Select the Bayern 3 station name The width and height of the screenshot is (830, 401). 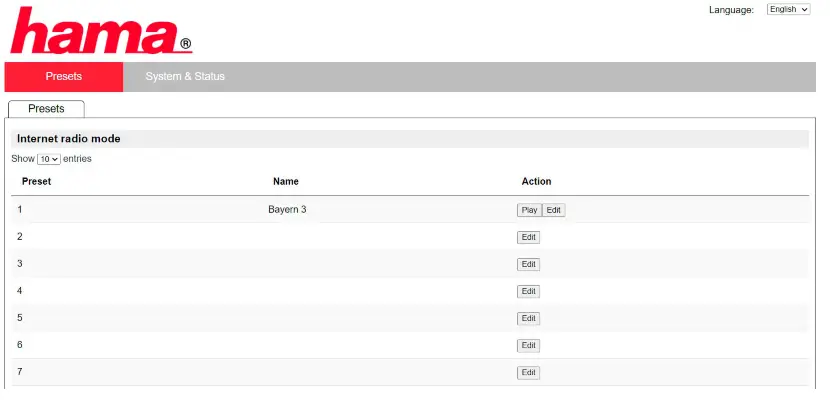coord(287,210)
